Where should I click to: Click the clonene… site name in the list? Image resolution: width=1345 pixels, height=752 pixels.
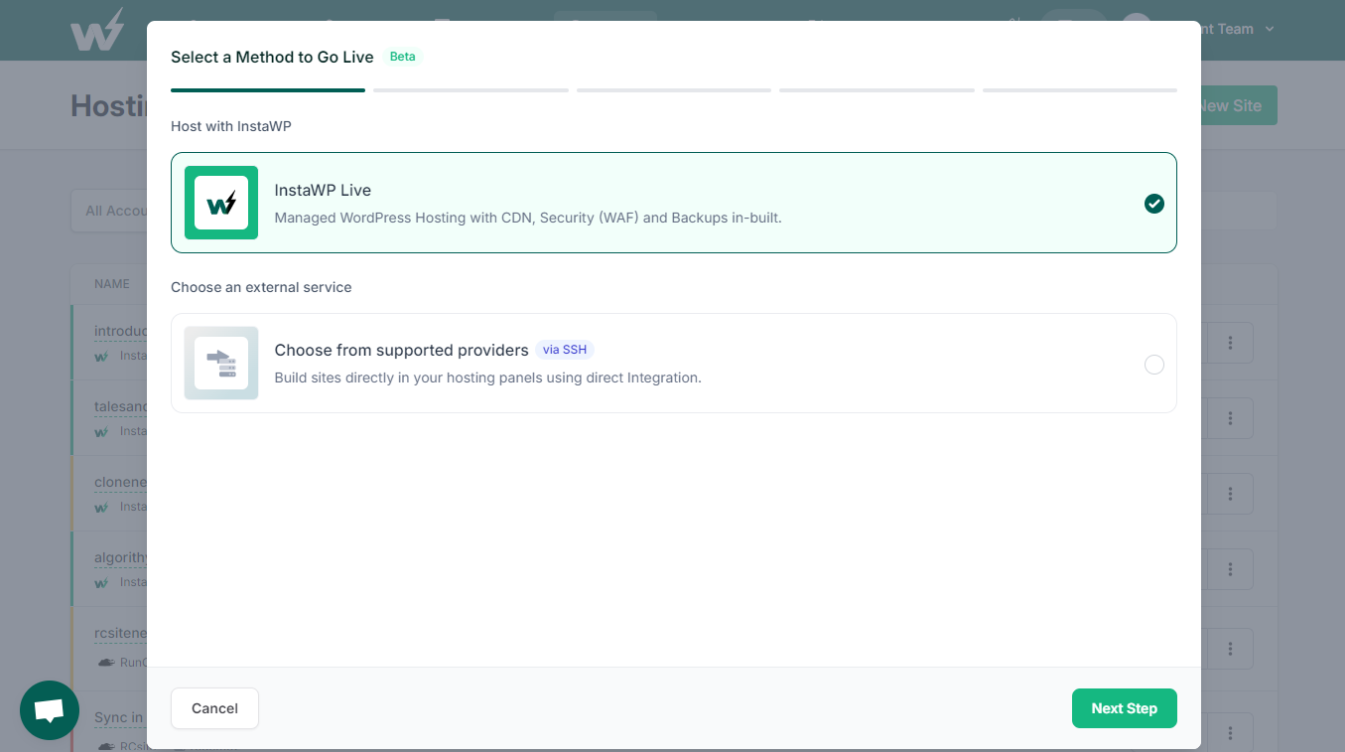tap(121, 482)
